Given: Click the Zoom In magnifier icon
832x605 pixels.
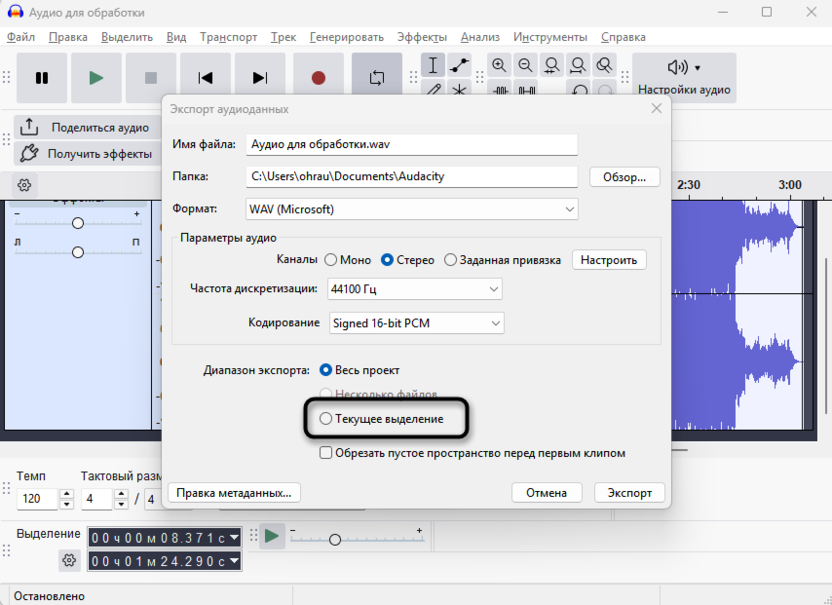Looking at the screenshot, I should 499,66.
